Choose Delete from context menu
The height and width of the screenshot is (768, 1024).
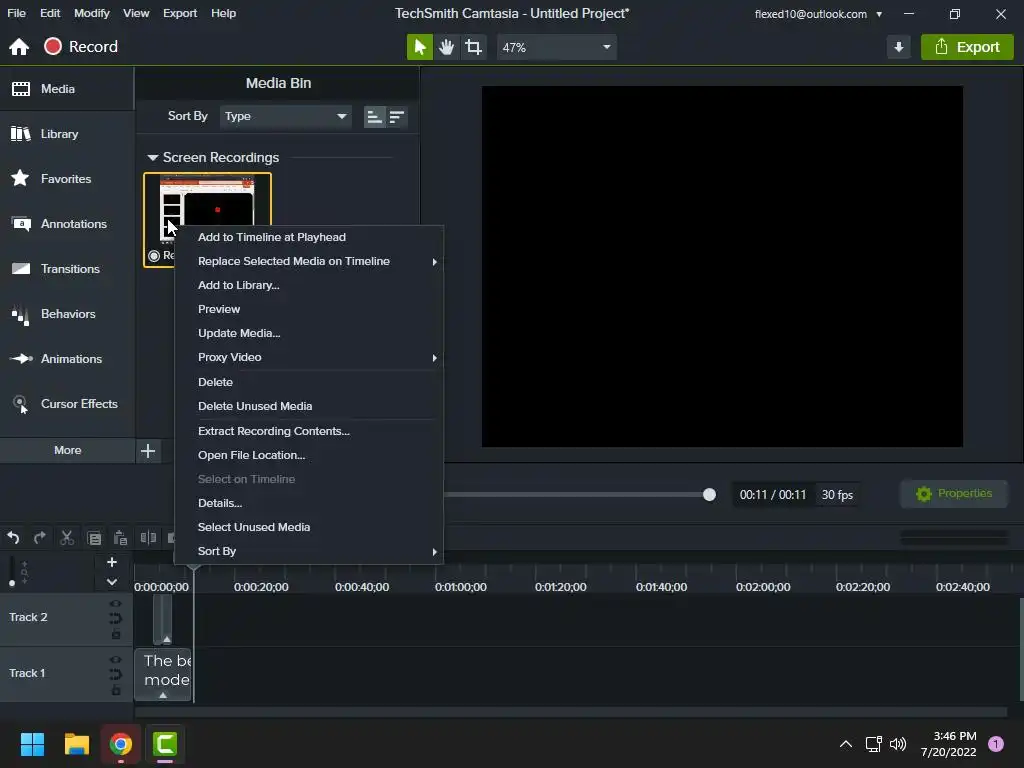pos(309,382)
